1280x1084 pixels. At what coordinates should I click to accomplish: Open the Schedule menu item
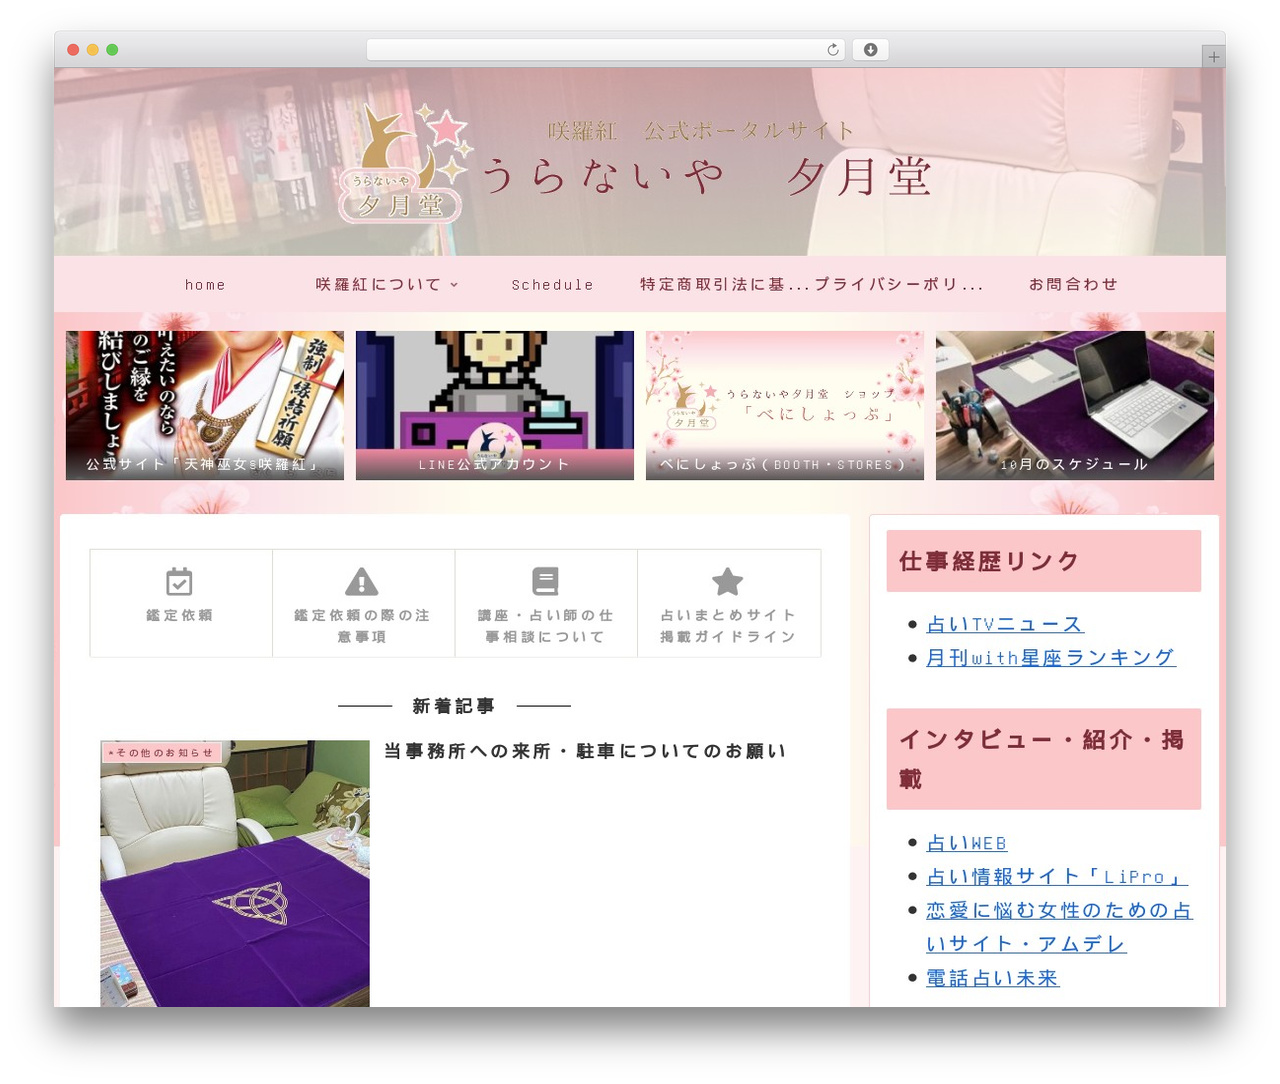(552, 285)
